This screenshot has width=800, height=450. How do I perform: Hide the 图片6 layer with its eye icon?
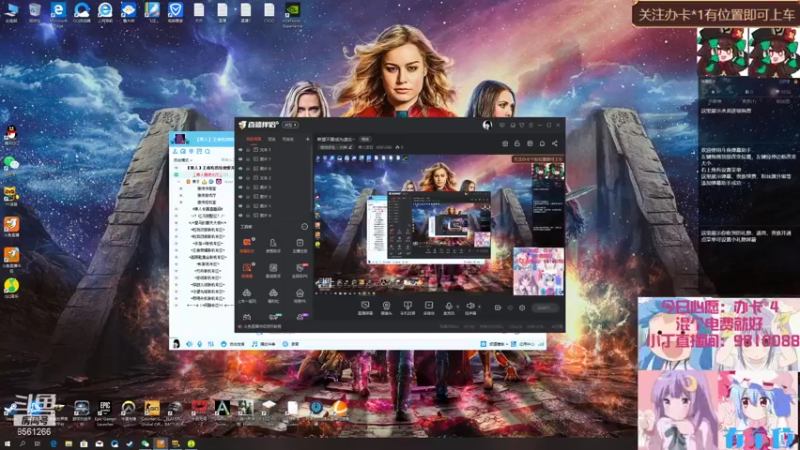(240, 168)
